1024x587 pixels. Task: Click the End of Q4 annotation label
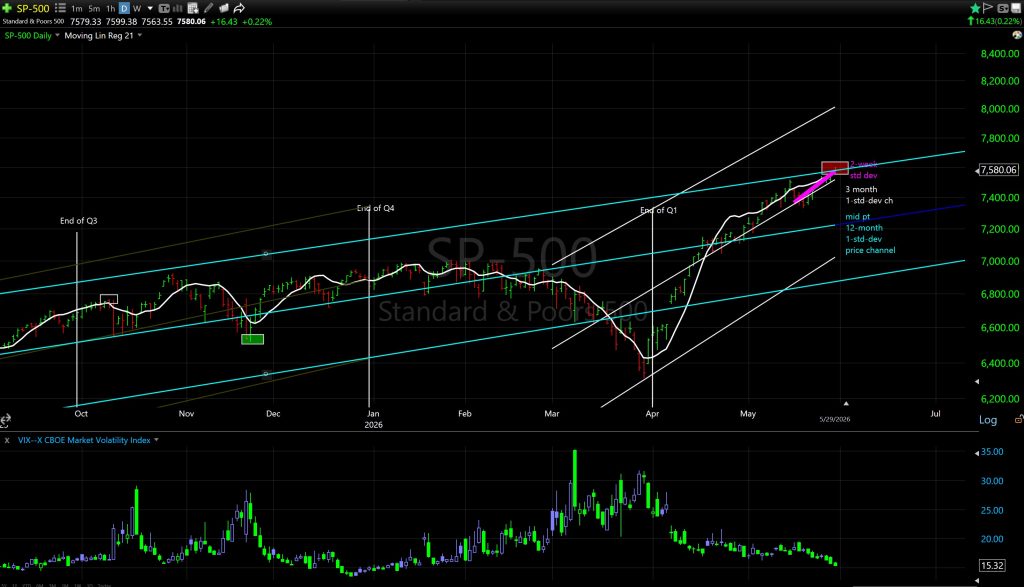coord(376,208)
